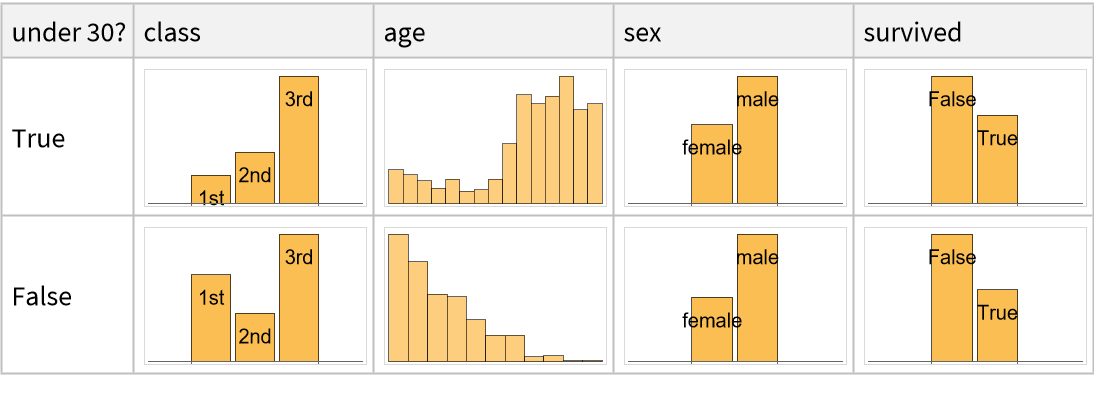Click the 3rd class bar in True row
This screenshot has height=408, width=1094.
299,140
